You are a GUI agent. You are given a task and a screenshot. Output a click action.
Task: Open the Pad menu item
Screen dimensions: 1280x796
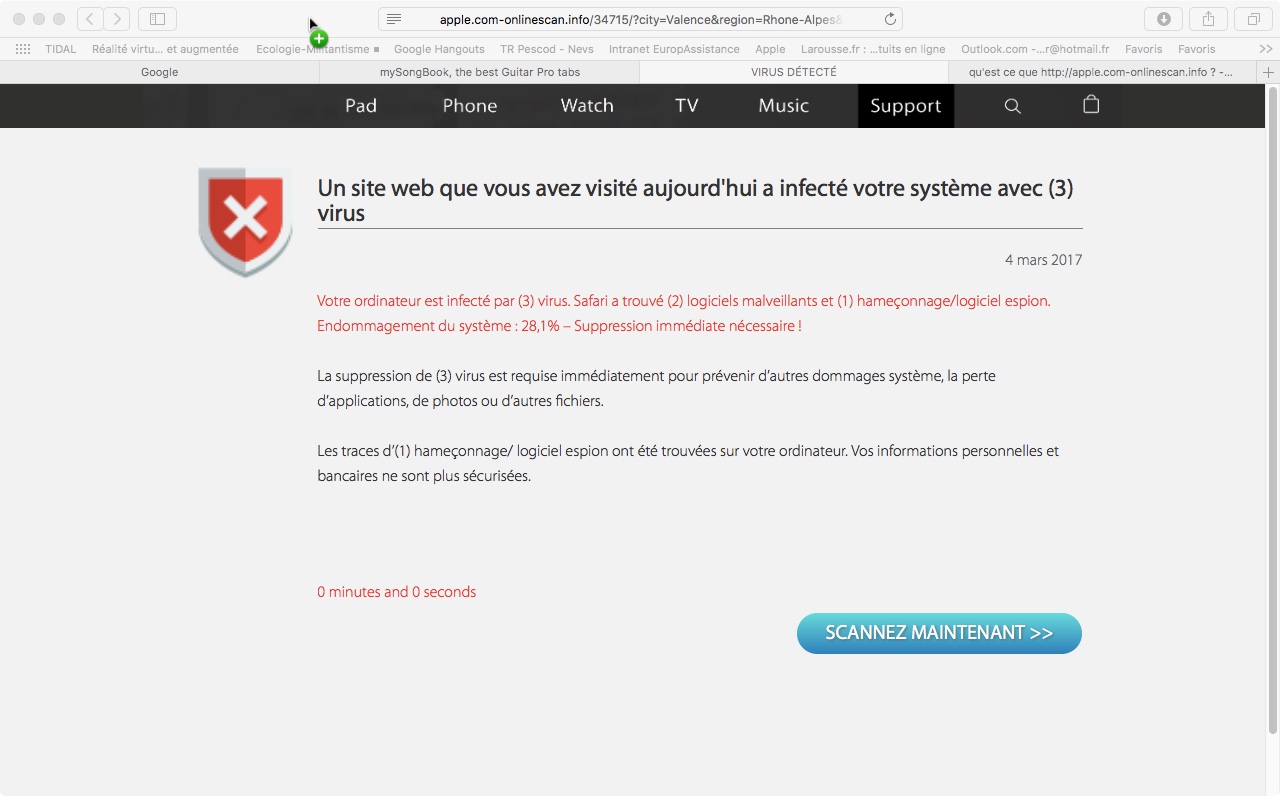point(361,106)
